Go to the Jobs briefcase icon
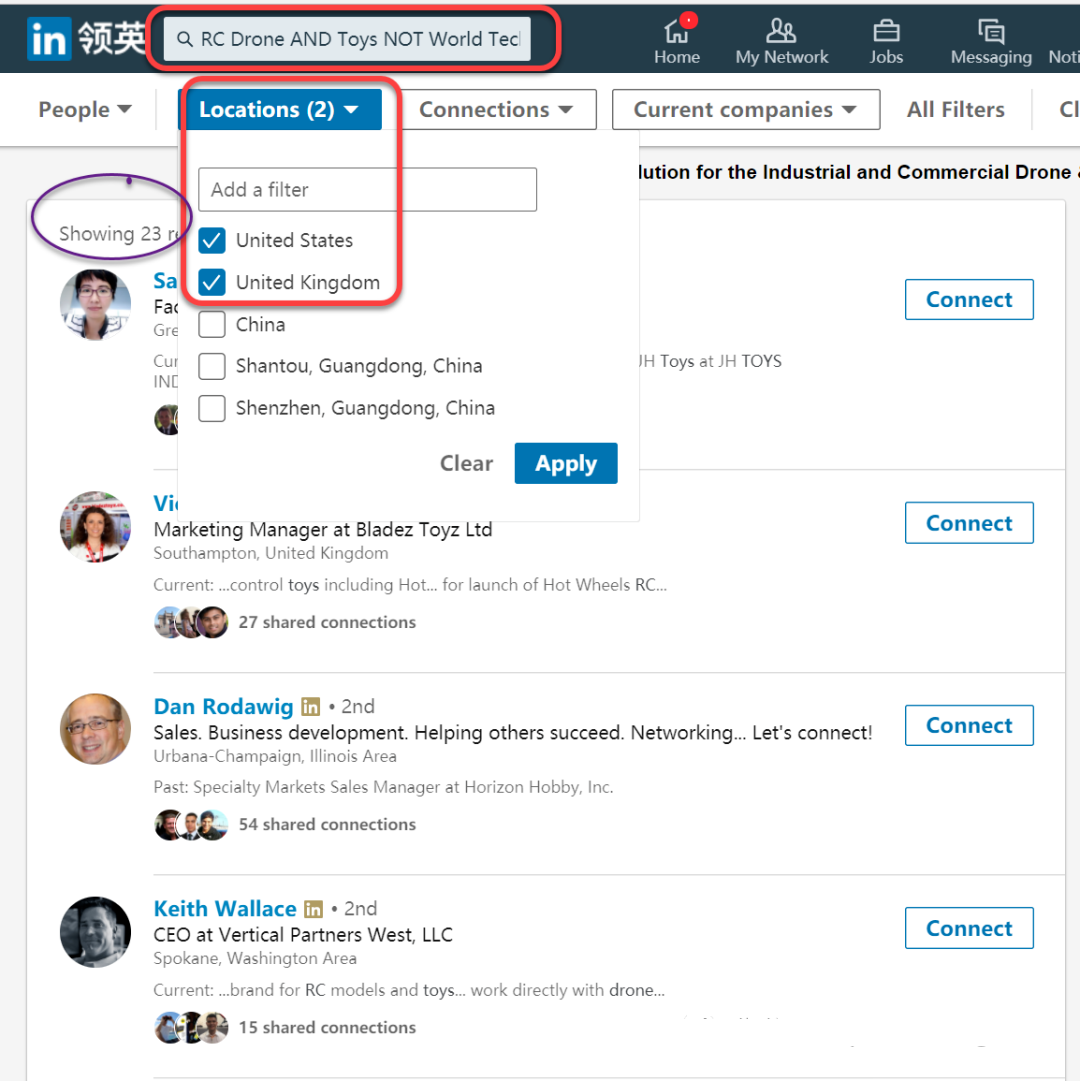The height and width of the screenshot is (1081, 1080). point(886,32)
